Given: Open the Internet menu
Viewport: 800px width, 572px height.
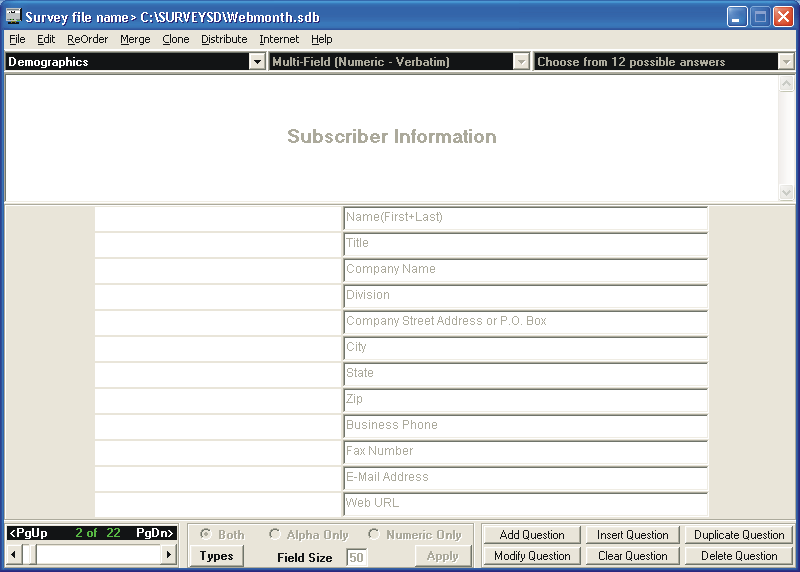Looking at the screenshot, I should point(279,39).
